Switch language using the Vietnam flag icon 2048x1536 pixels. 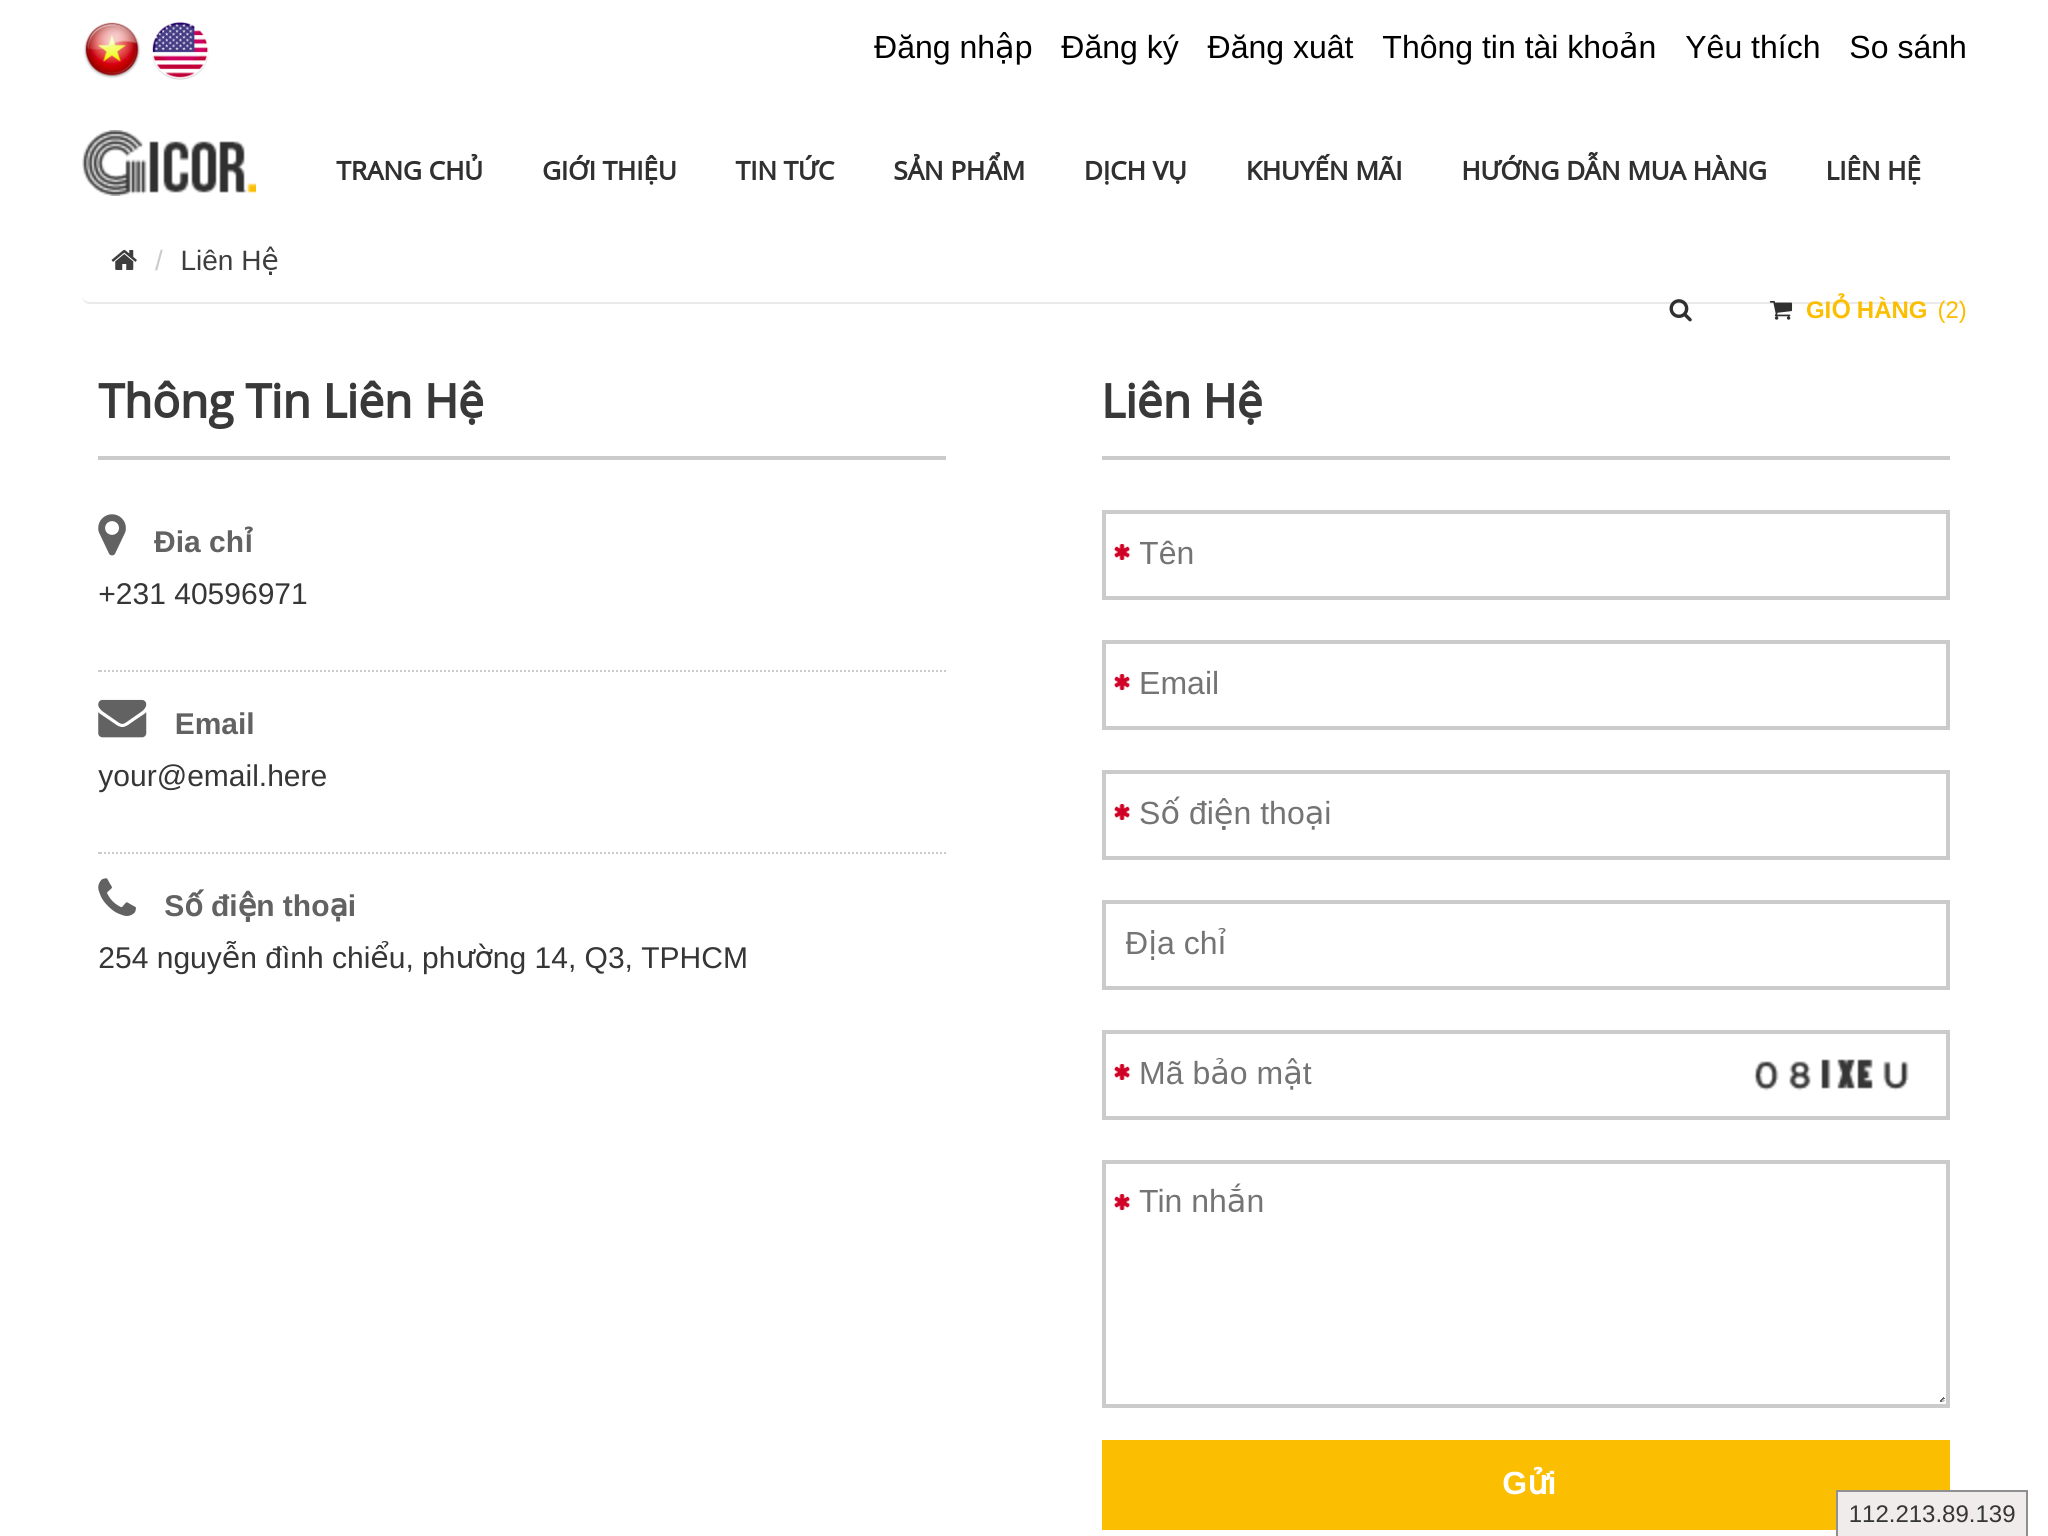(x=111, y=49)
